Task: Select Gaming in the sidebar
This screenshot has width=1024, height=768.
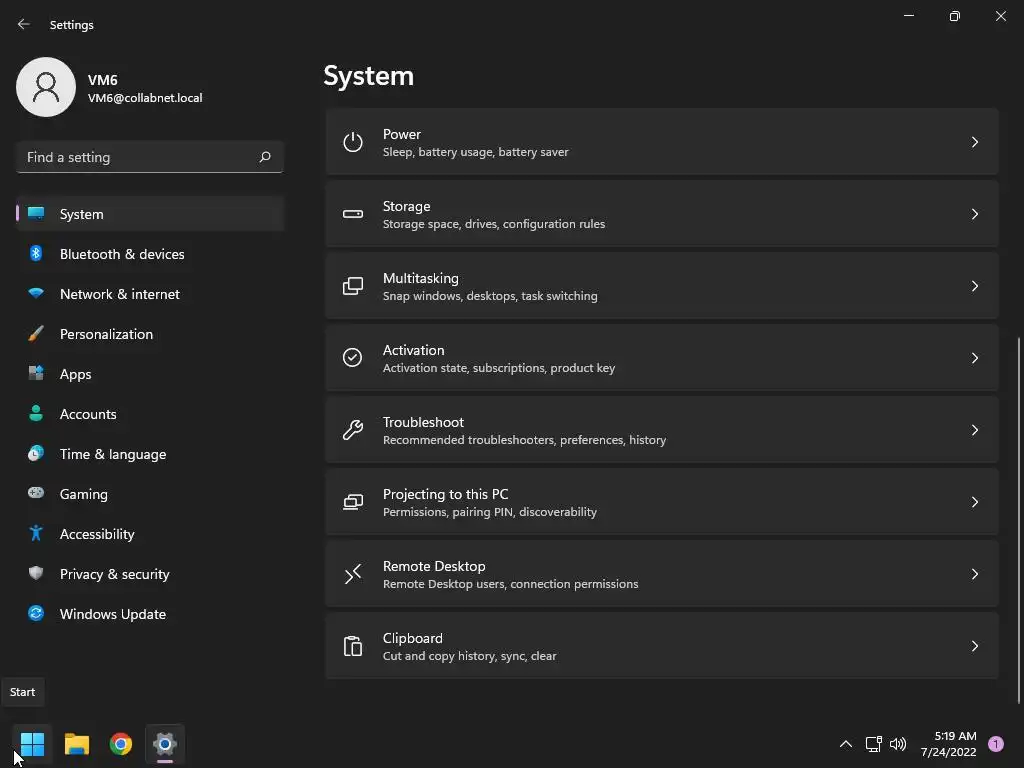Action: (x=83, y=494)
